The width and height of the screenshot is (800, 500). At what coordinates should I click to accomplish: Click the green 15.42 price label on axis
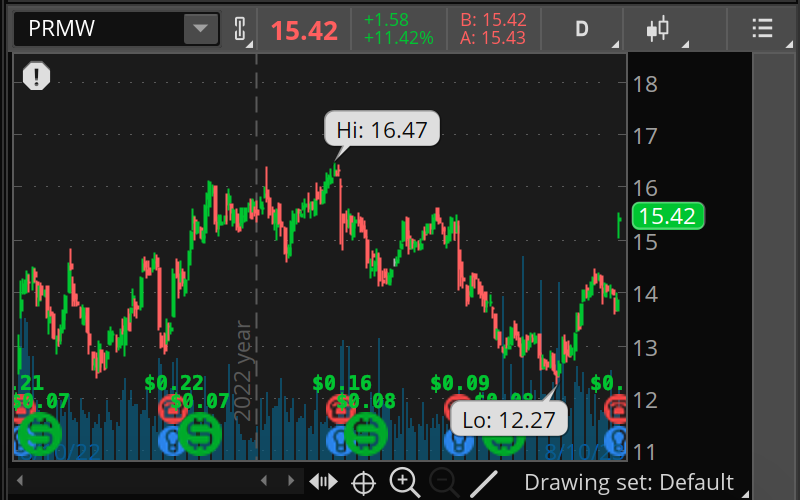[x=668, y=216]
